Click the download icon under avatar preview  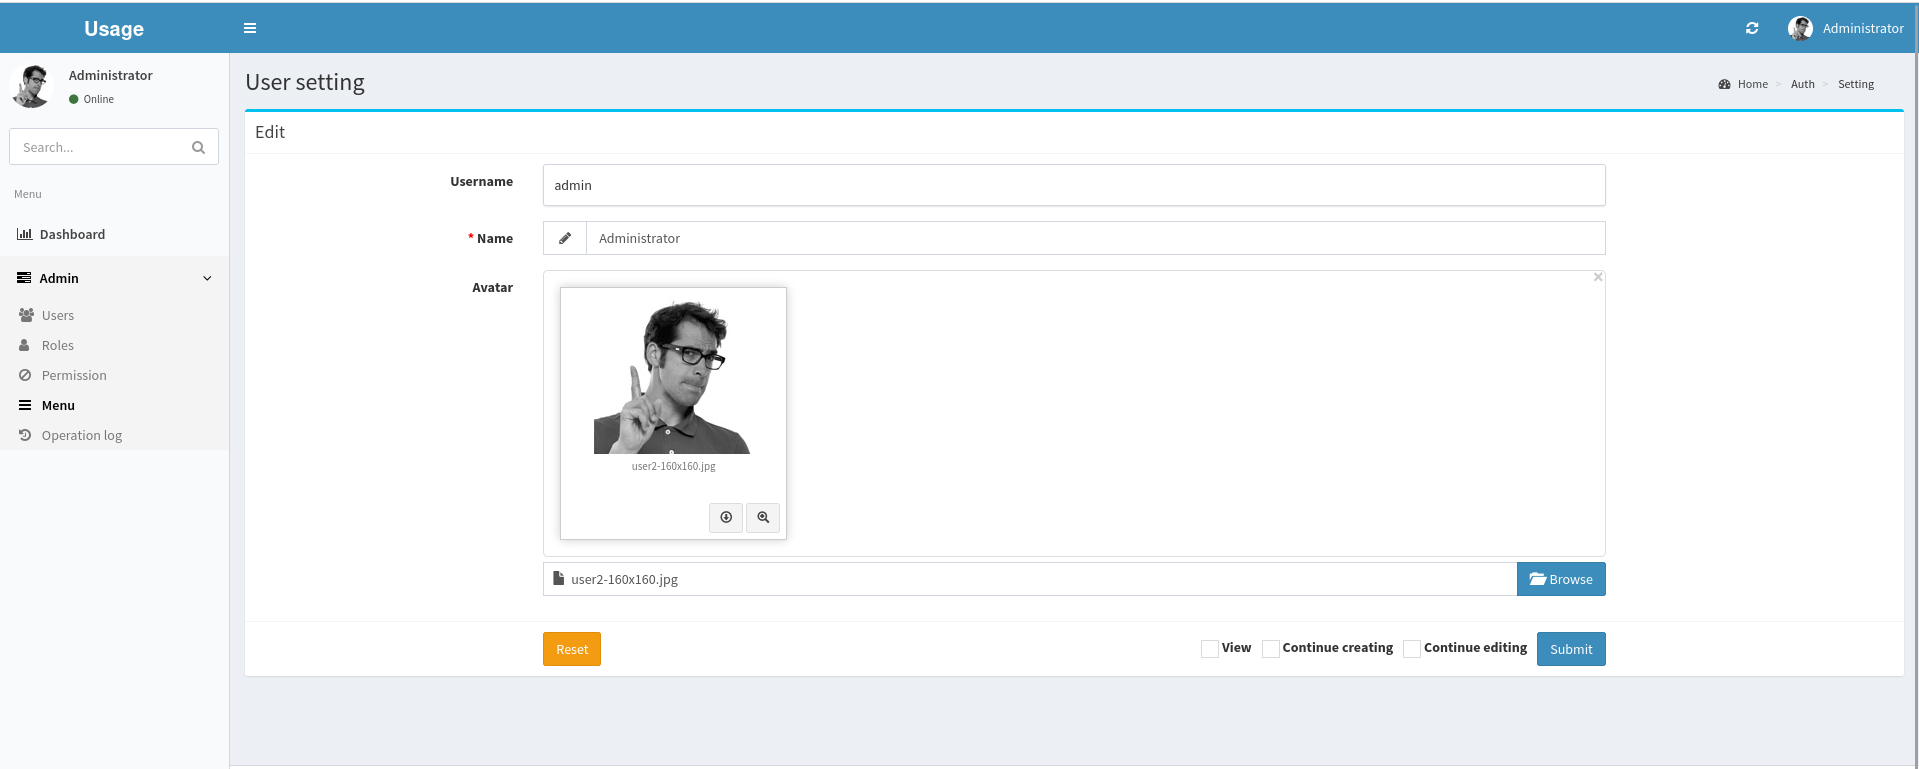(x=726, y=517)
